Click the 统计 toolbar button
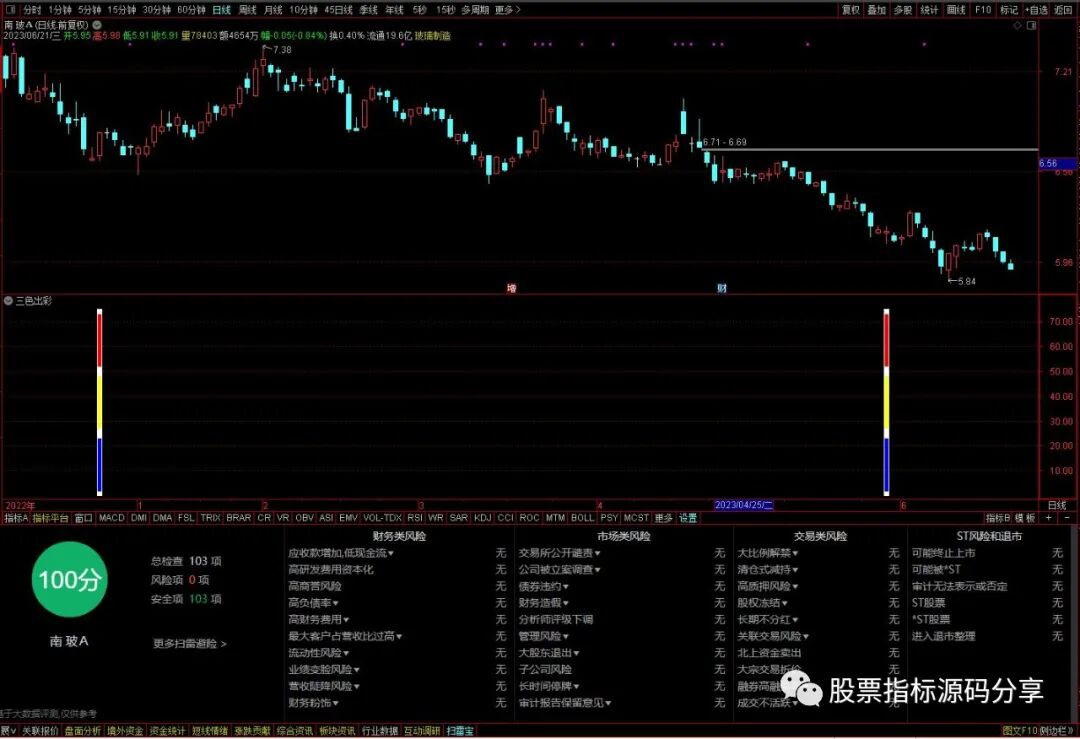This screenshot has height=739, width=1080. coord(929,10)
